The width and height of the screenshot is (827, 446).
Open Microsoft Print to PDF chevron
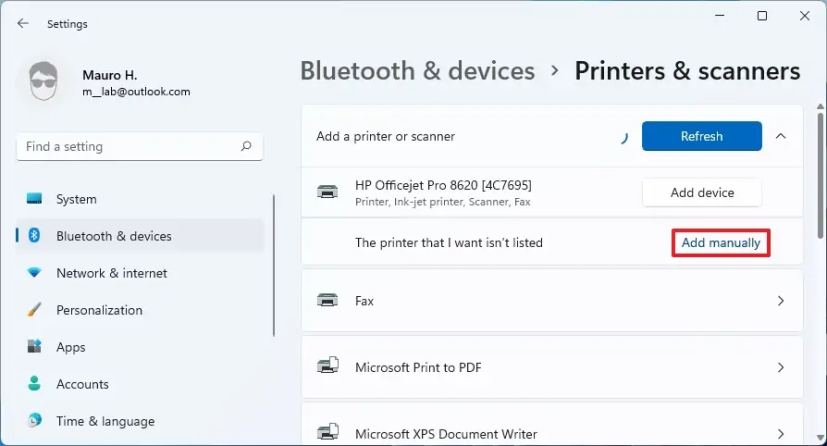(781, 367)
